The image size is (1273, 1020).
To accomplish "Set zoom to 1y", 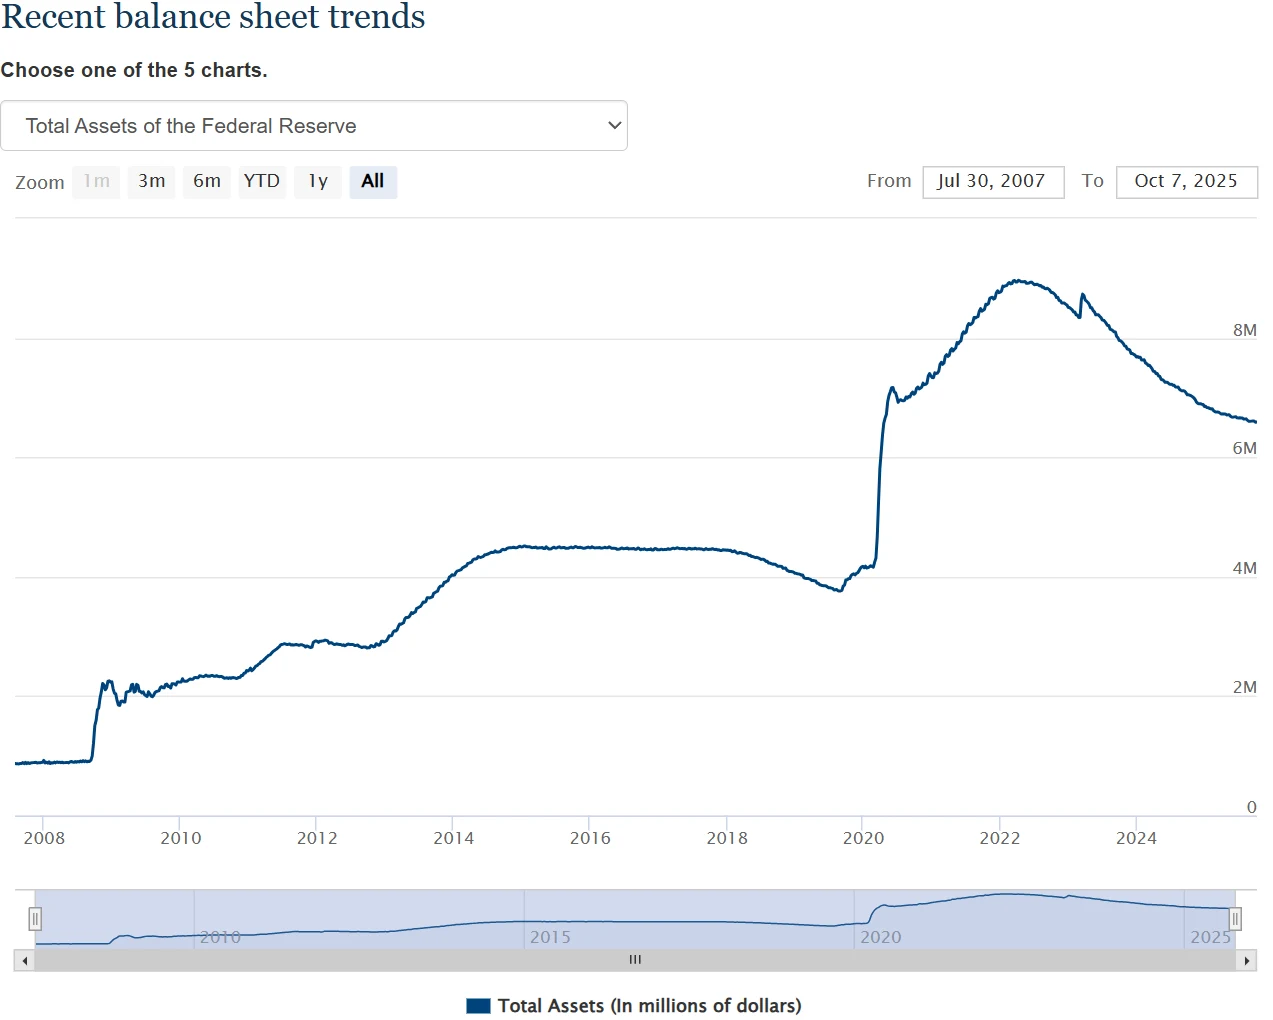I will [318, 181].
